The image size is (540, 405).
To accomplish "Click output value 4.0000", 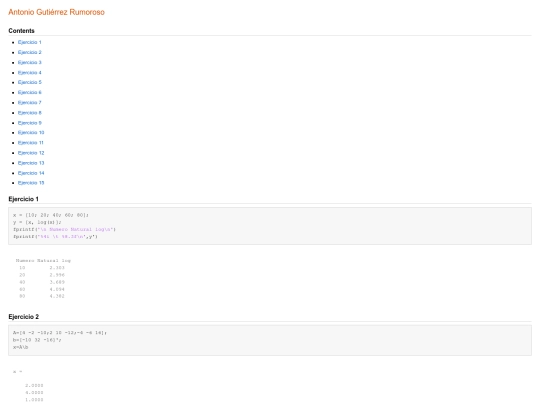I will pyautogui.click(x=34, y=393).
